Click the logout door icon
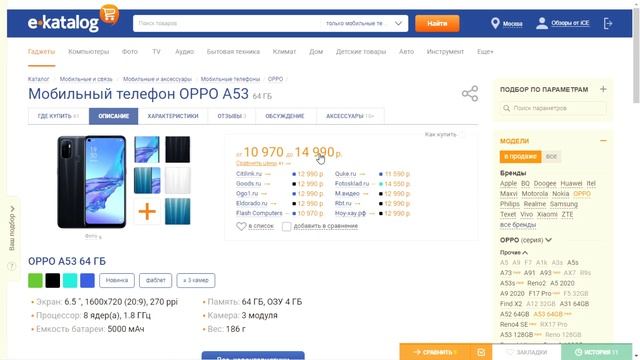640x360 pixels. point(608,23)
